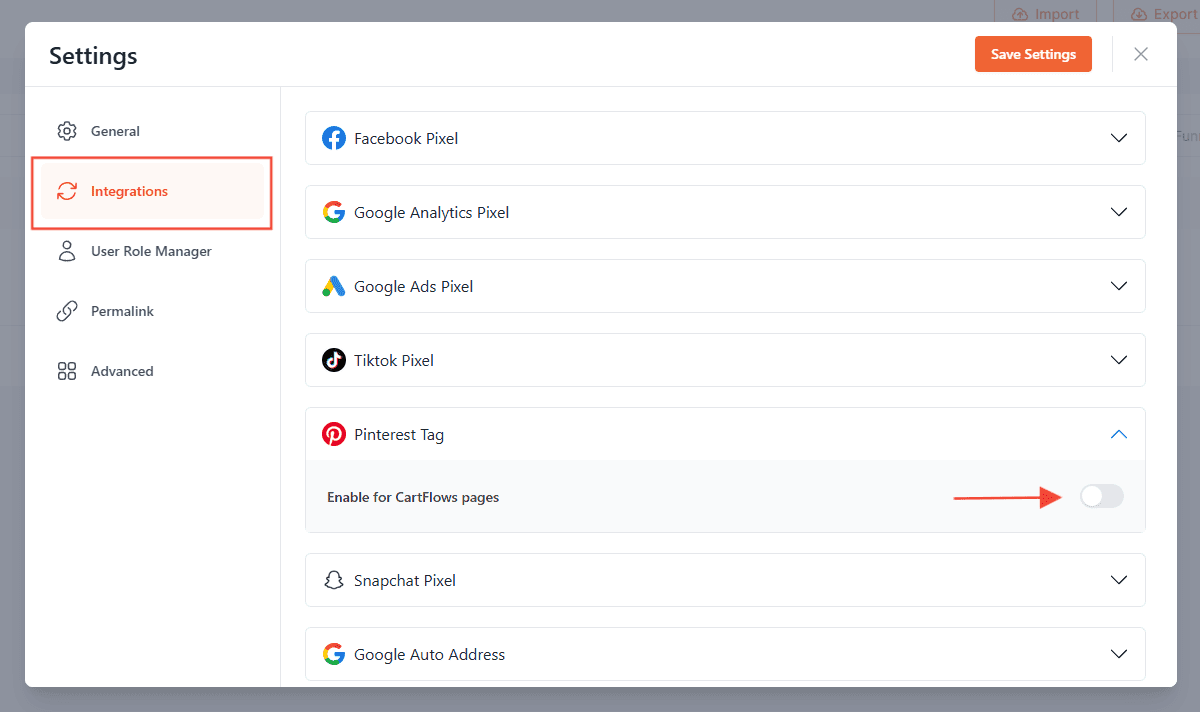Expand the Snapchat Pixel section chevron
The image size is (1200, 712).
[1119, 580]
